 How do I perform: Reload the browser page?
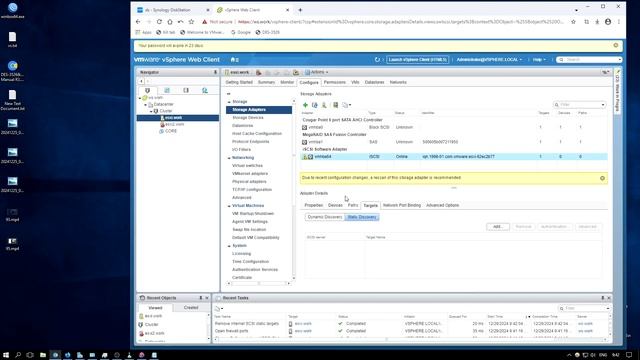pos(159,22)
